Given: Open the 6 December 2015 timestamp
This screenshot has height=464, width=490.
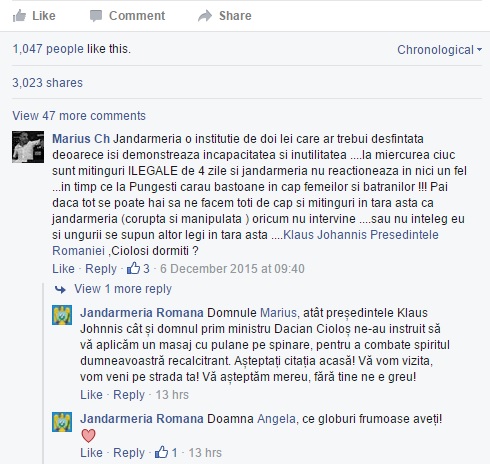Looking at the screenshot, I should [x=232, y=269].
